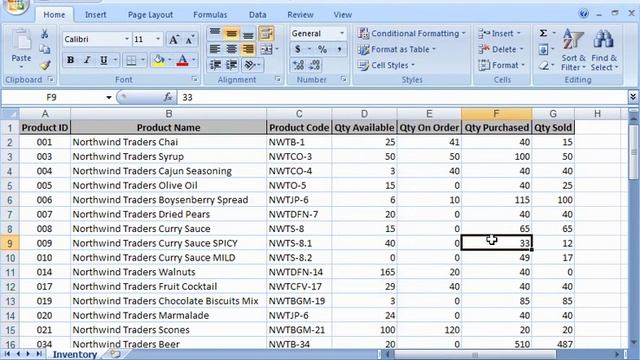The width and height of the screenshot is (640, 360).
Task: Click the Select All corner button
Action: click(x=10, y=114)
